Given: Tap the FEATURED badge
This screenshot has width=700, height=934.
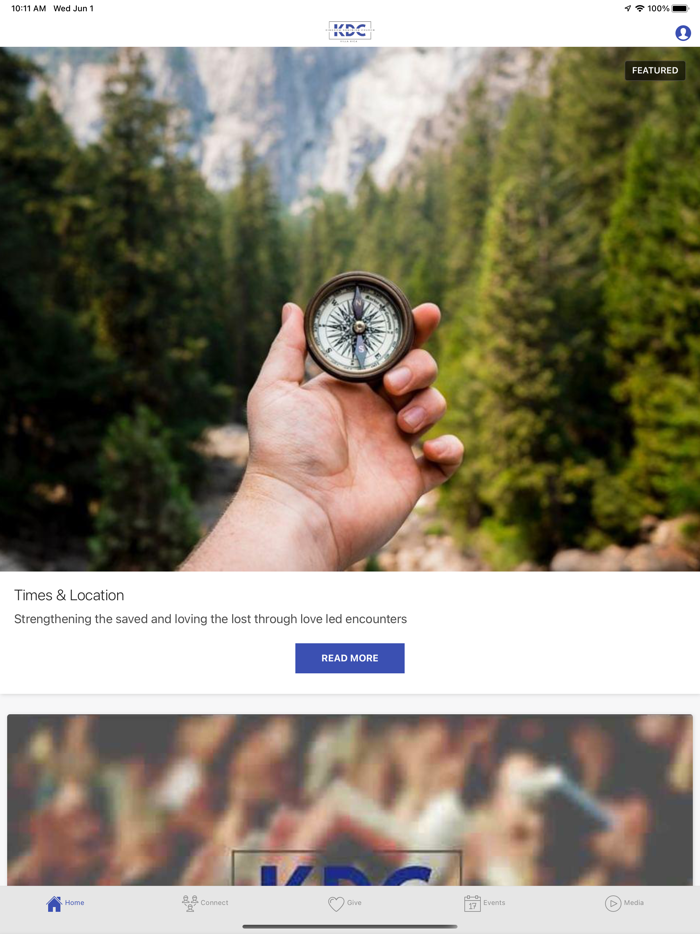Looking at the screenshot, I should (655, 70).
